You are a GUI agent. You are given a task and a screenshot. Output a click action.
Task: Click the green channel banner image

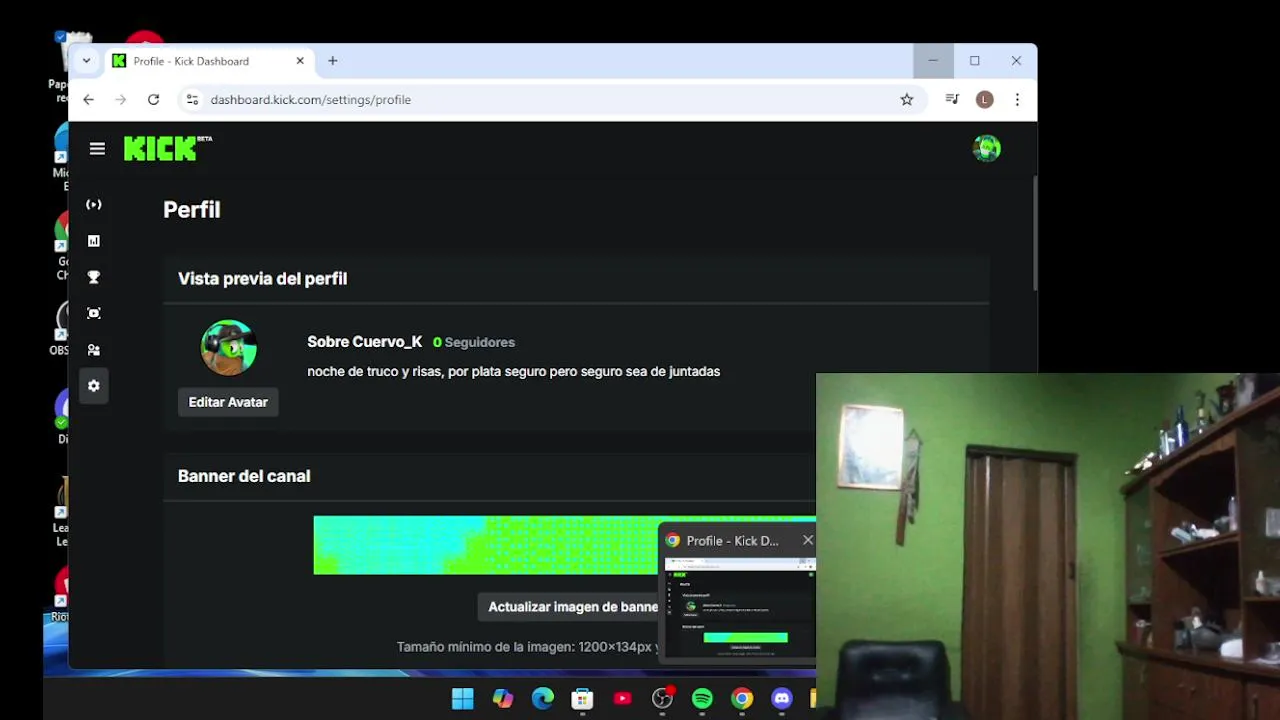point(564,545)
